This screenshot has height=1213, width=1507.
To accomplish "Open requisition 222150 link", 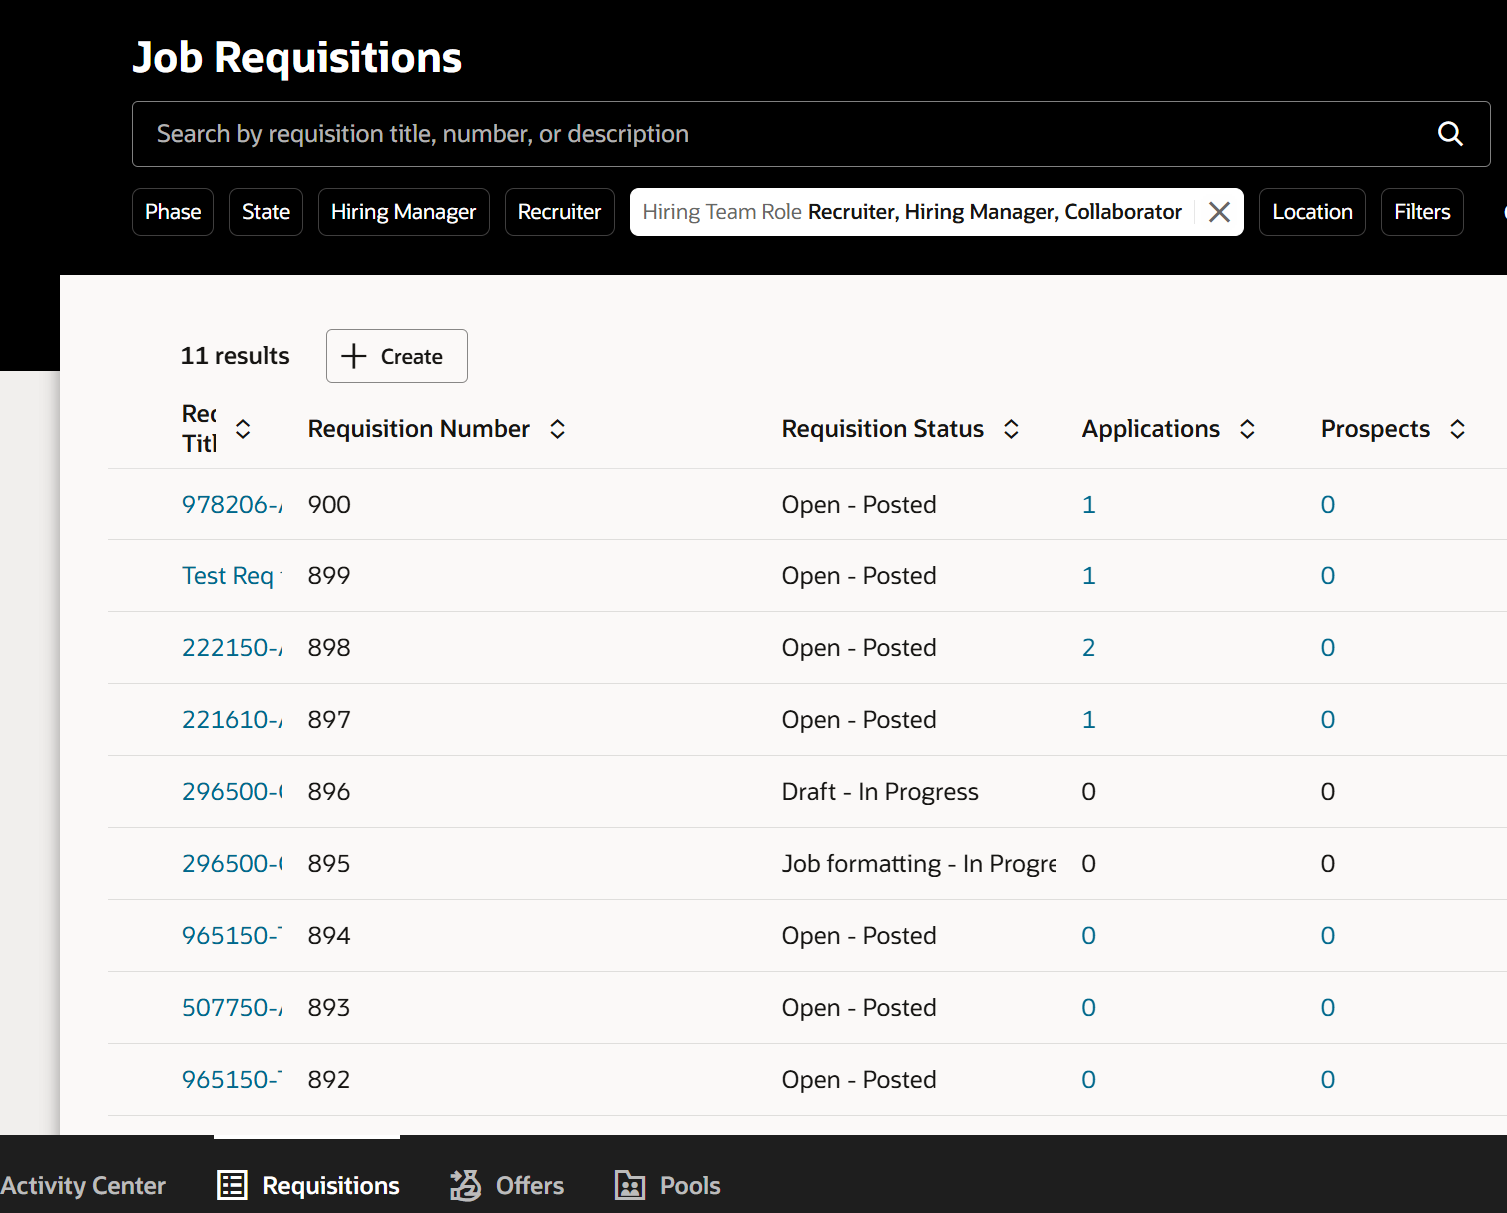I will pyautogui.click(x=232, y=648).
